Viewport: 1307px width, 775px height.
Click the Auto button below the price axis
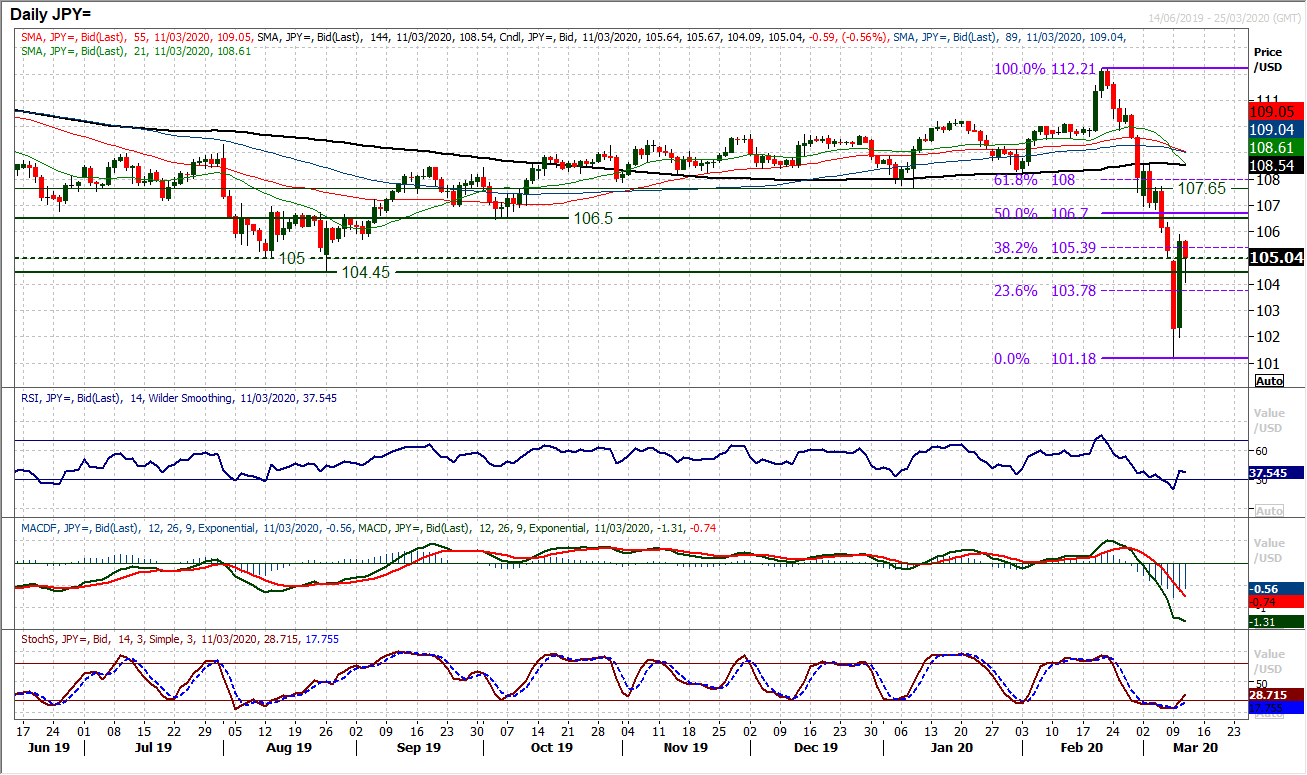pos(1269,381)
